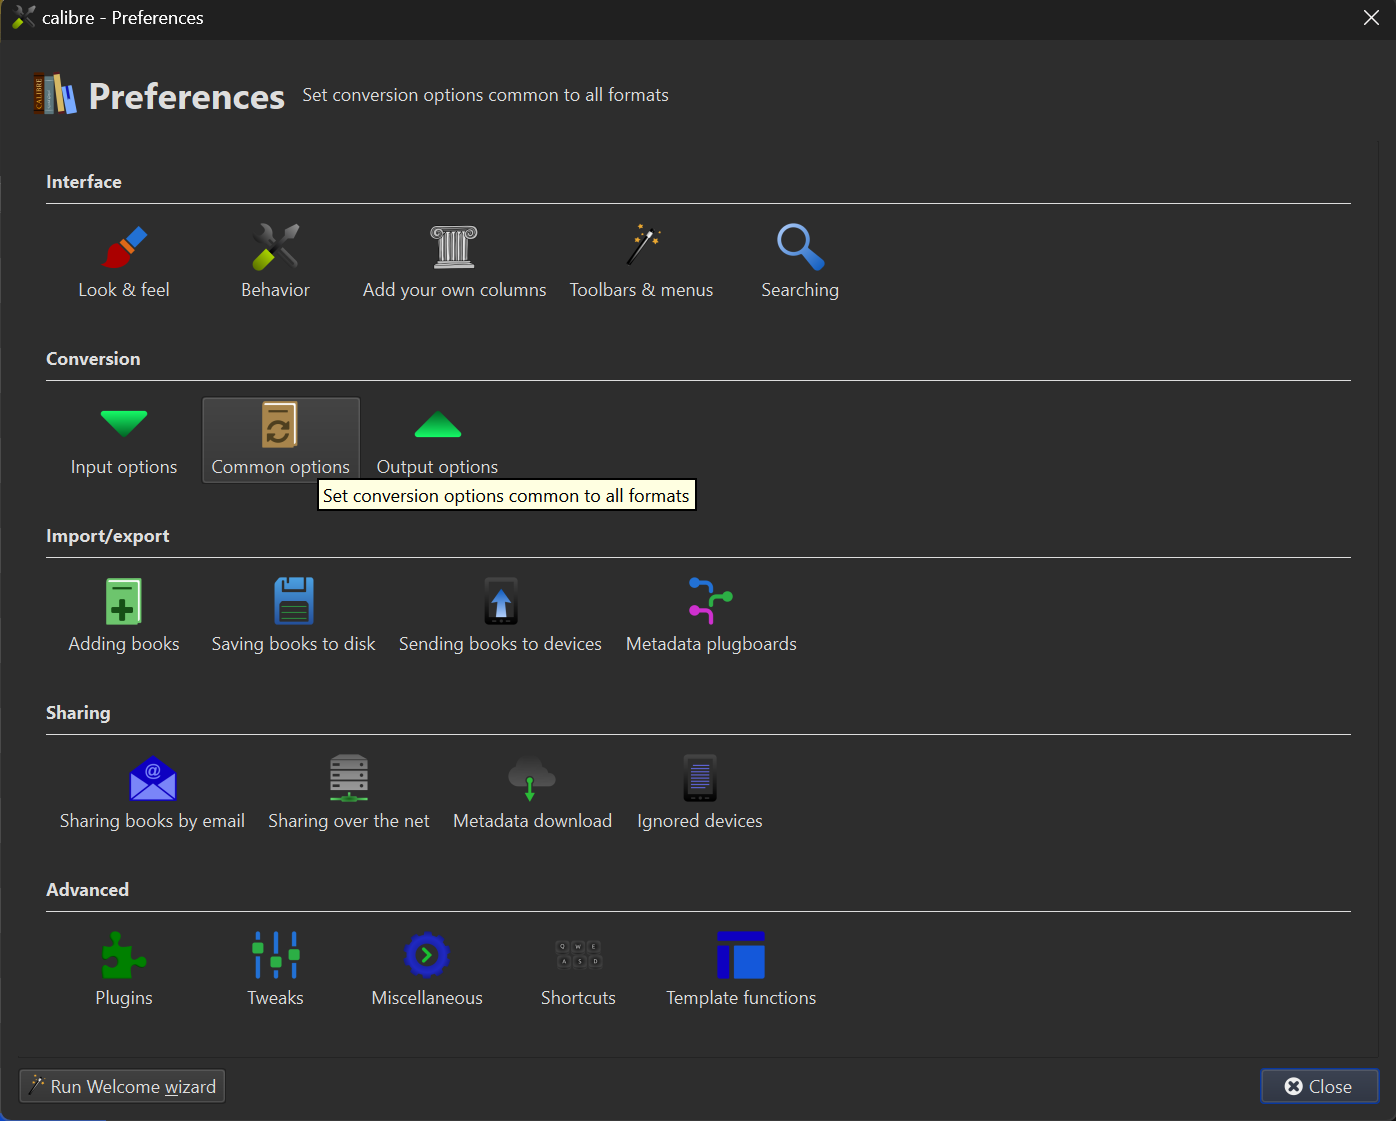Click Run Welcome wizard button
The width and height of the screenshot is (1396, 1121).
(122, 1086)
